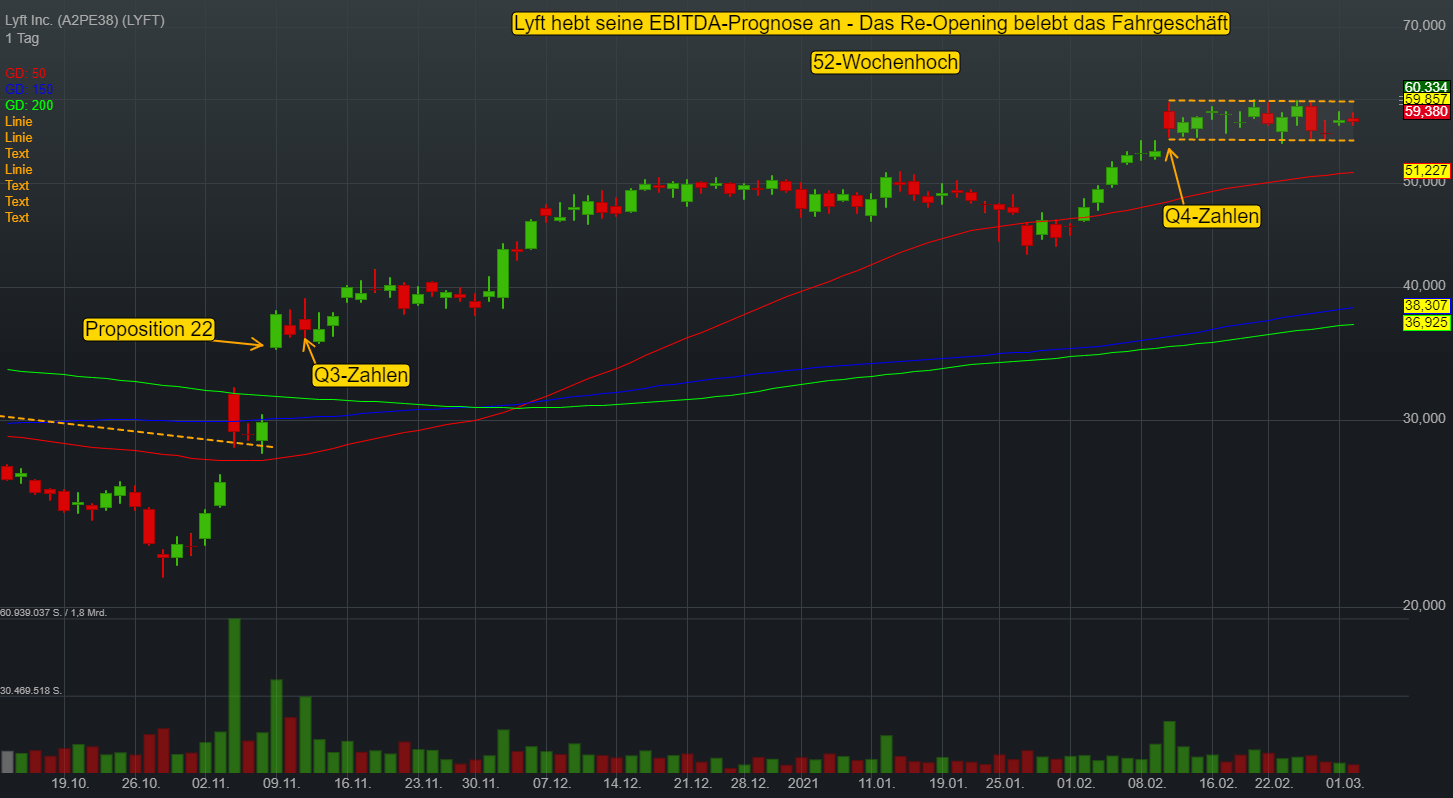Click the 60.939.037 S. volume label

click(51, 612)
